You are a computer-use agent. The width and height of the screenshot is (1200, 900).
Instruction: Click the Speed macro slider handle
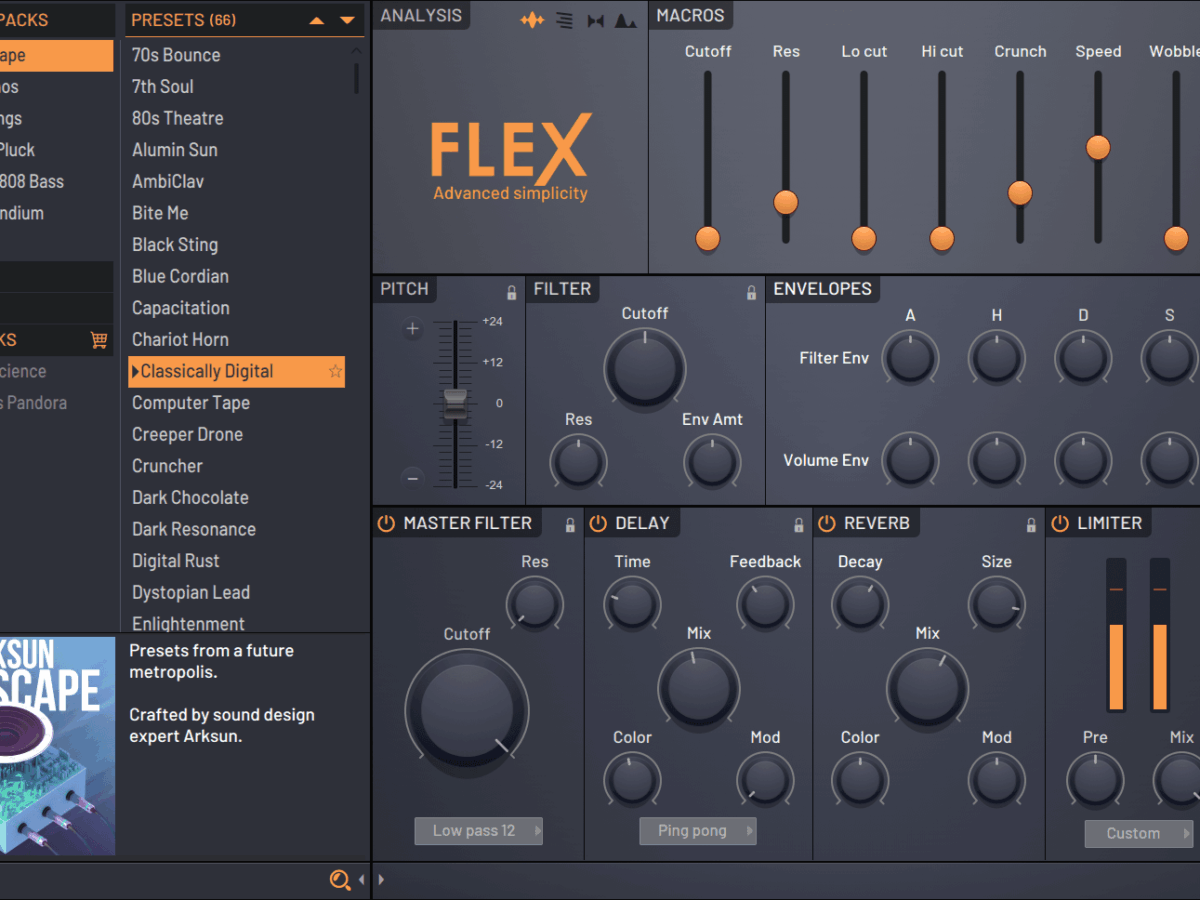tap(1098, 148)
